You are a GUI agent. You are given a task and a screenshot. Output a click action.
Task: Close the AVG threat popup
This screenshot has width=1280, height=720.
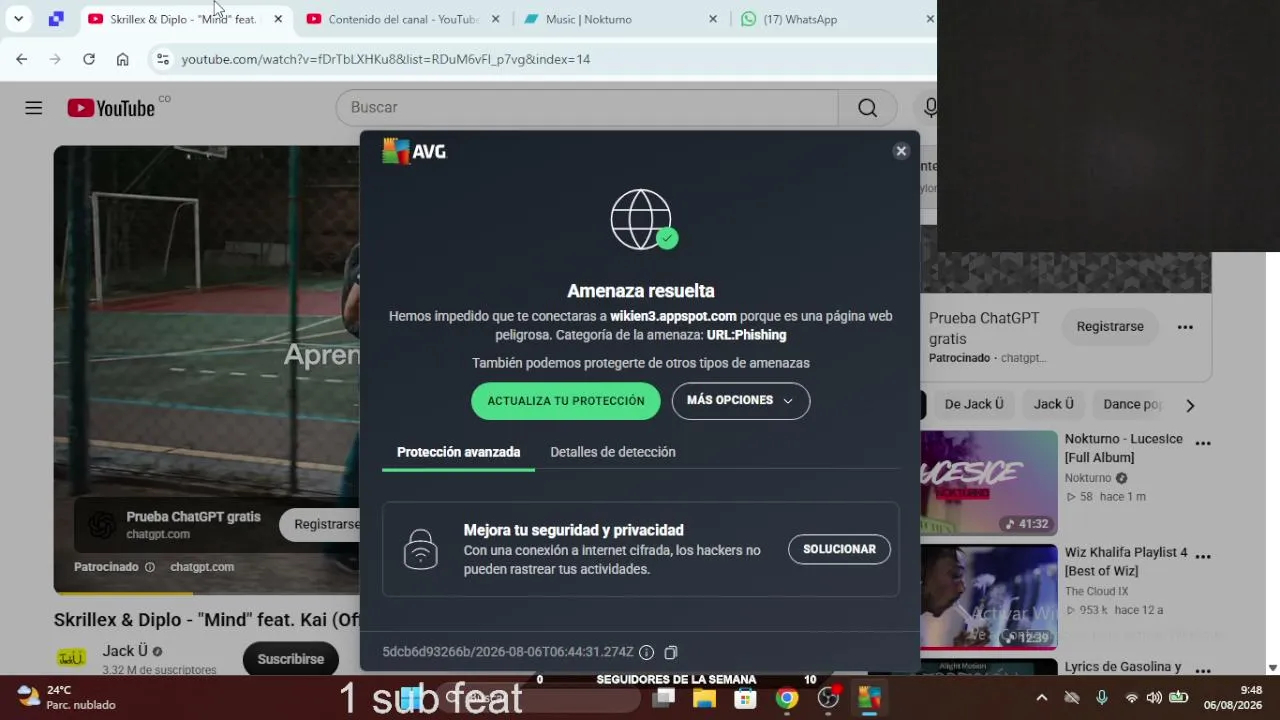coord(901,151)
